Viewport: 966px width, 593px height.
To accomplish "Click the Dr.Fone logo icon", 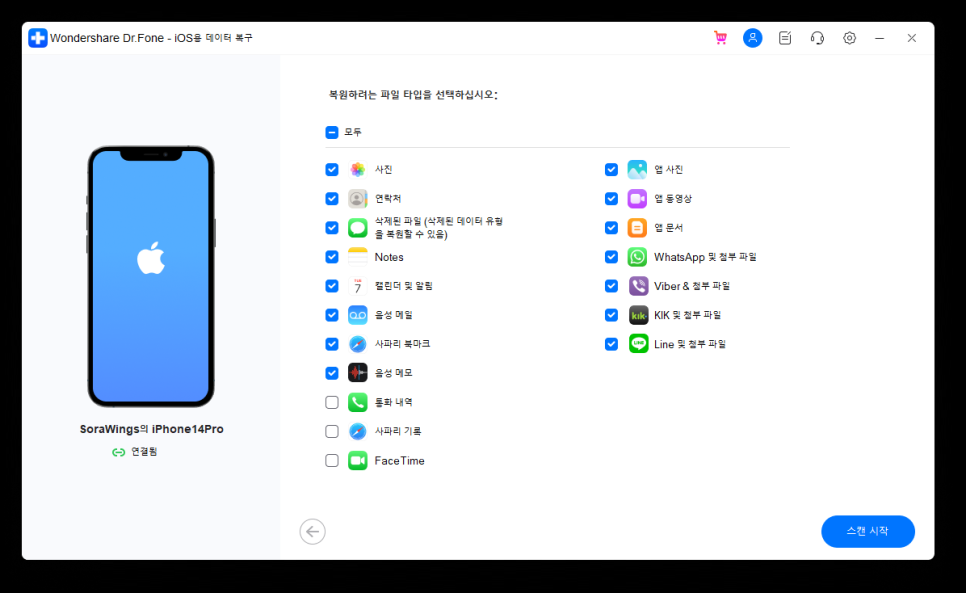I will (x=38, y=38).
